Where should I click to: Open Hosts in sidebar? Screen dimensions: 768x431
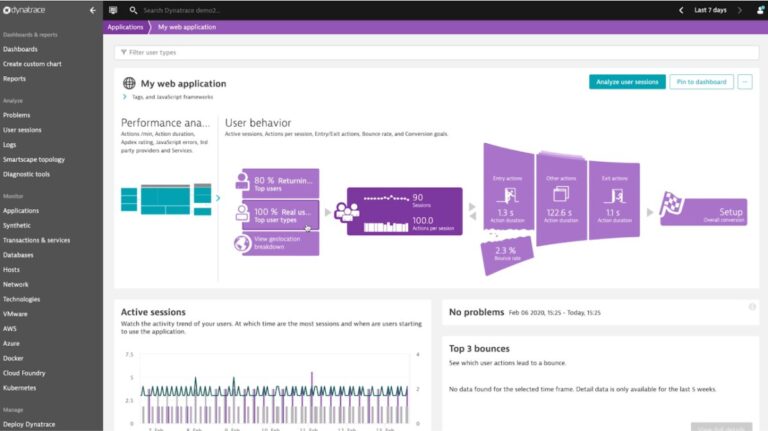11,269
